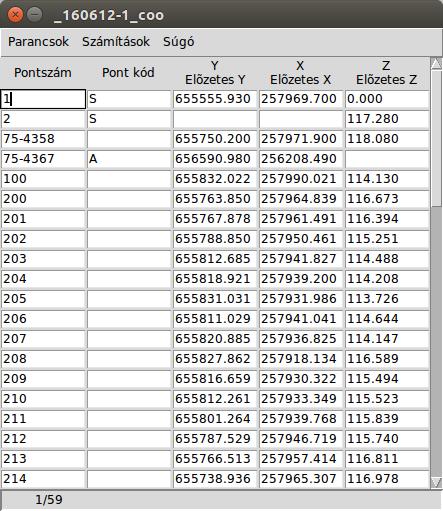This screenshot has width=443, height=511.
Task: Click the Z Előzetes Z column header
Action: 387,73
